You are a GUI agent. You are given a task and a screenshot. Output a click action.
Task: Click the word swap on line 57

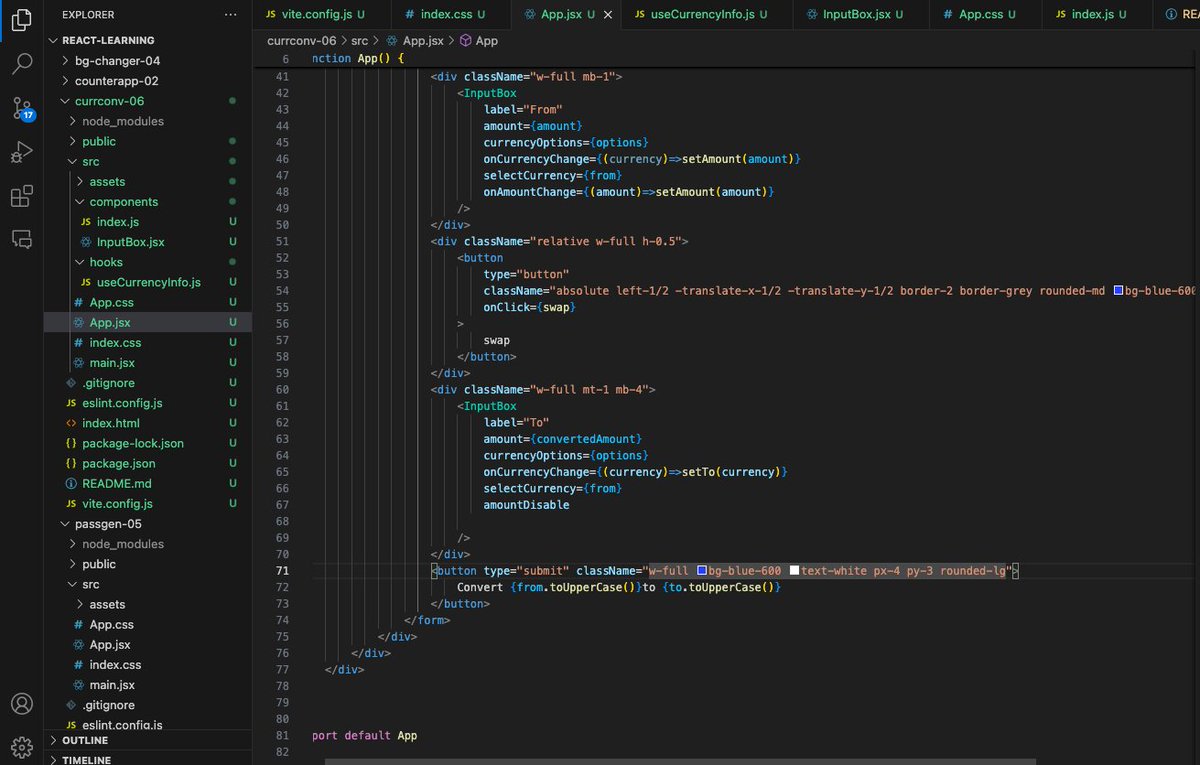pos(497,340)
